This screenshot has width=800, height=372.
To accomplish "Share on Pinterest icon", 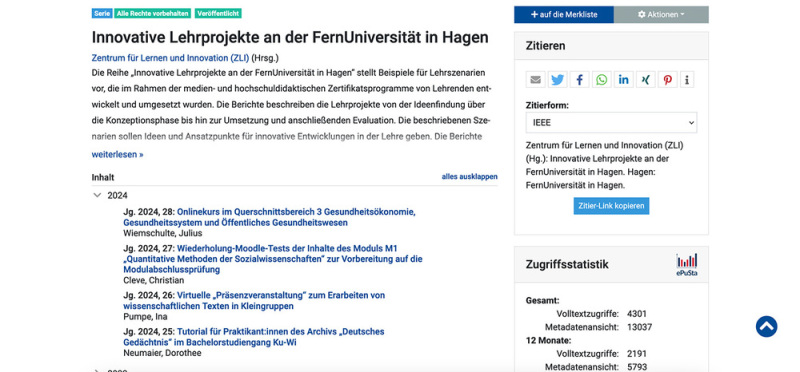I will click(x=667, y=80).
